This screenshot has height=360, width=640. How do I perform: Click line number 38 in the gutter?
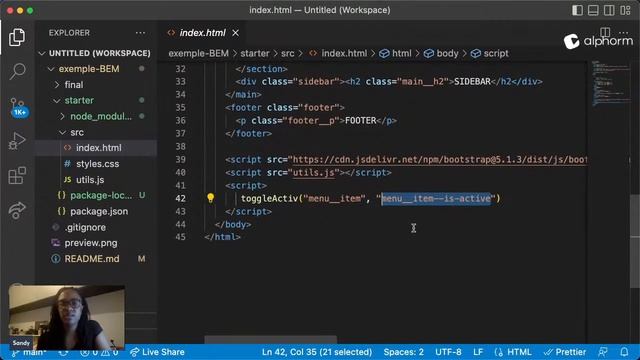[x=180, y=147]
